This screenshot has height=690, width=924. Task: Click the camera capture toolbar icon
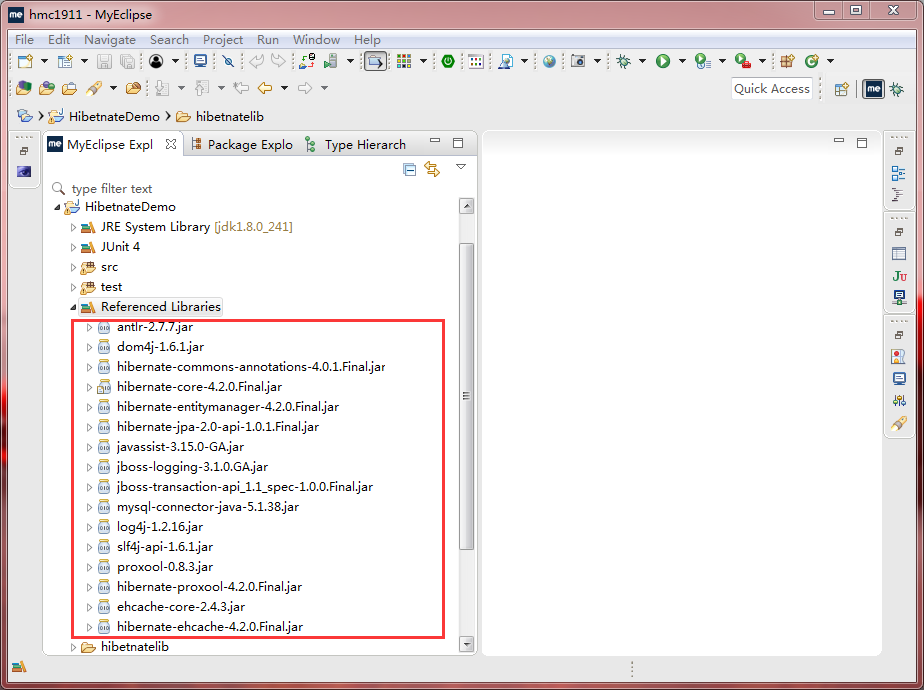(578, 61)
